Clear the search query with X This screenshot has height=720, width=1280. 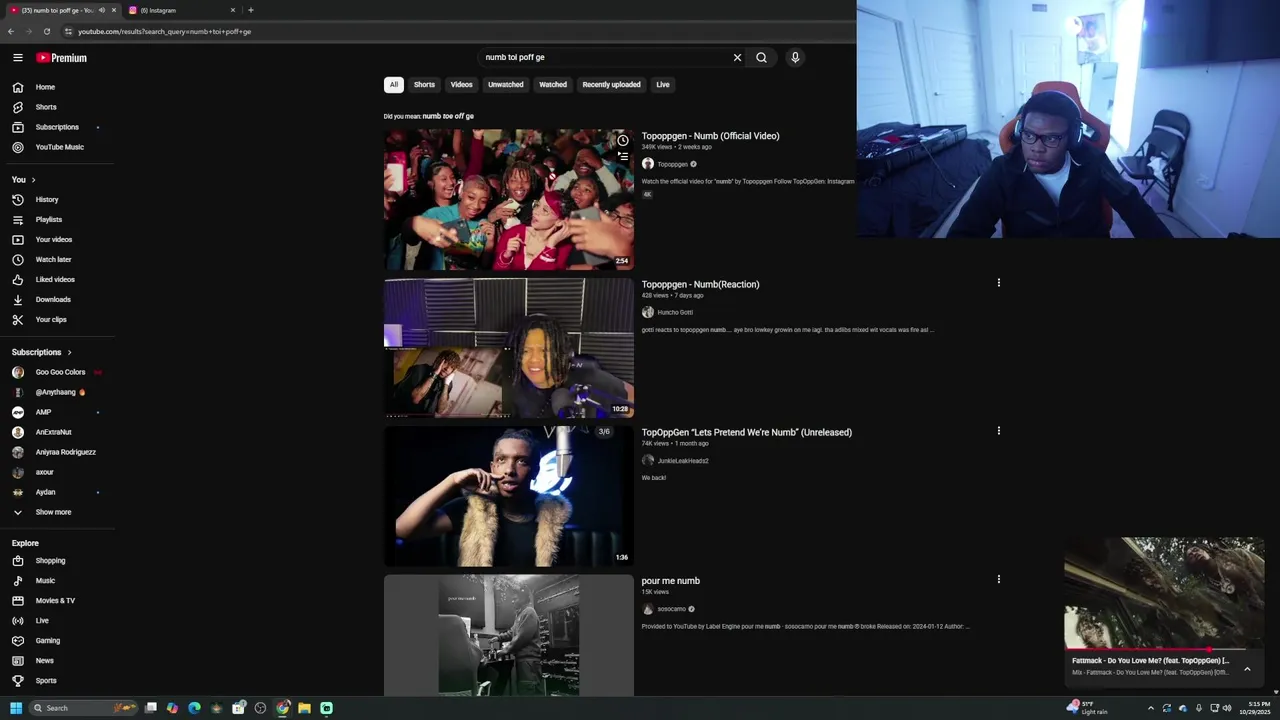(x=738, y=57)
